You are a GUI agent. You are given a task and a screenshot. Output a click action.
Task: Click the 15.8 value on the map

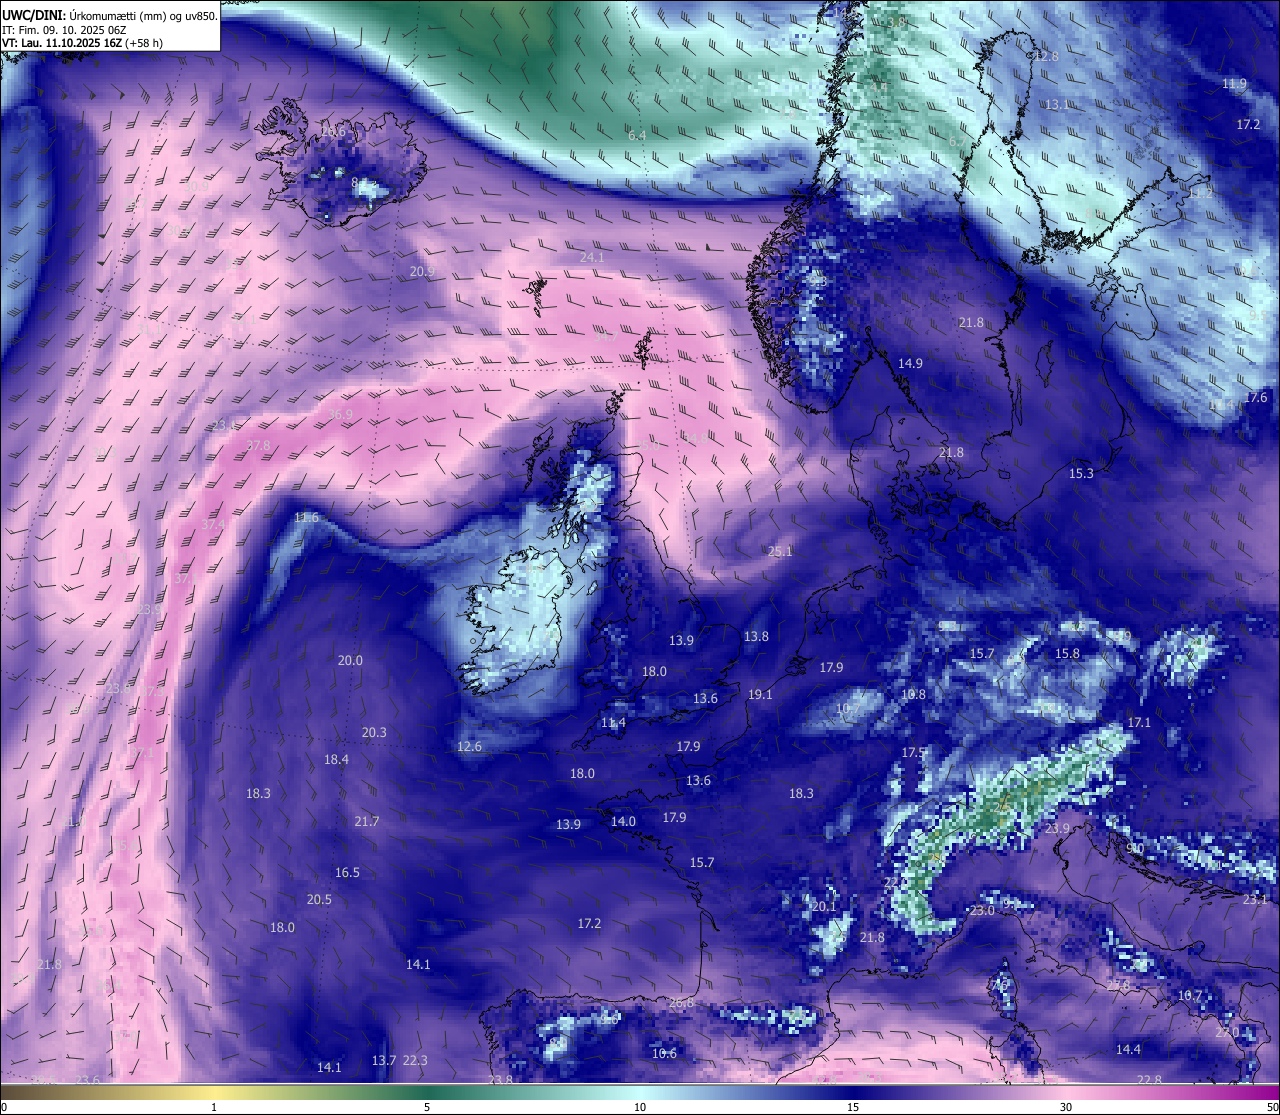pos(1067,653)
